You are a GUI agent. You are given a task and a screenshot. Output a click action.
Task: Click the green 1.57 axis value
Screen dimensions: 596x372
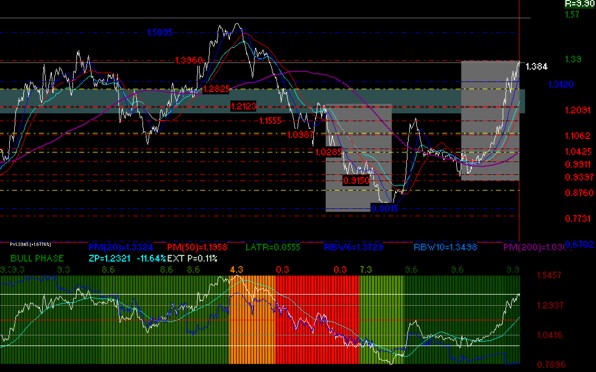coord(572,15)
